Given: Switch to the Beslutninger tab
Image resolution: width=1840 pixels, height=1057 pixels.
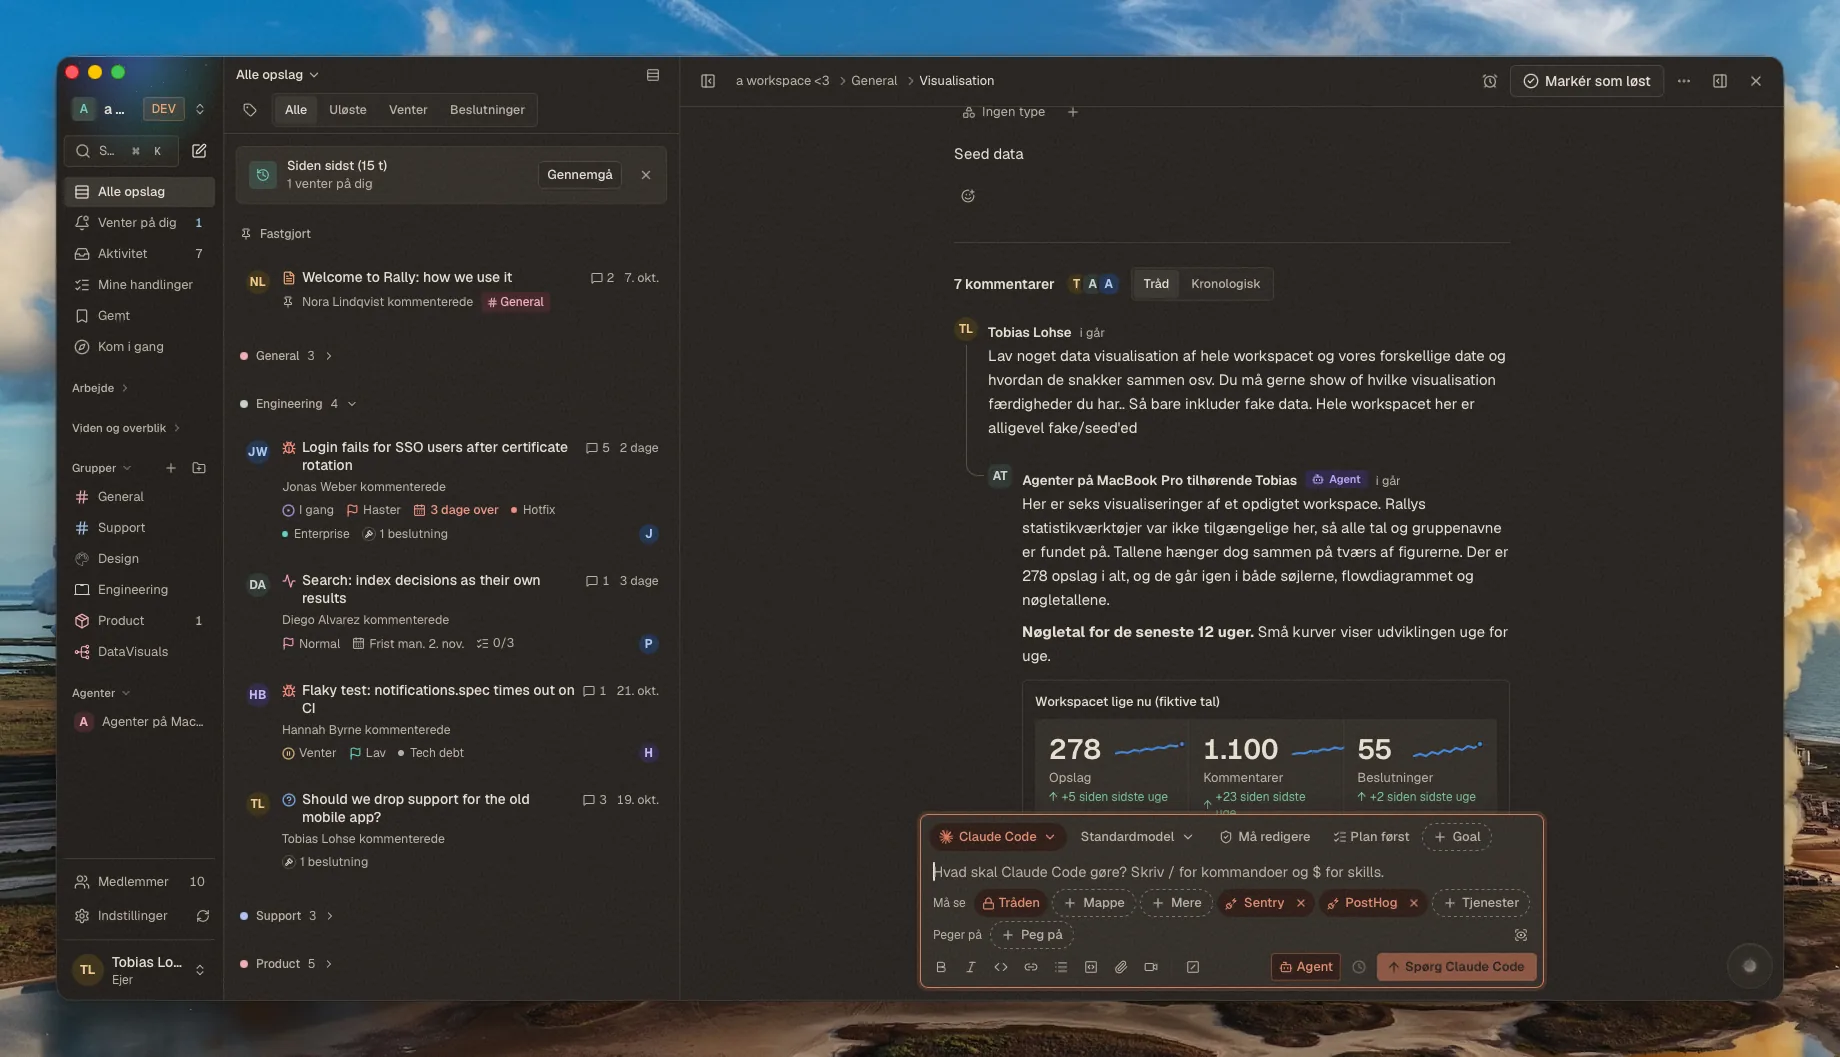Looking at the screenshot, I should point(487,110).
